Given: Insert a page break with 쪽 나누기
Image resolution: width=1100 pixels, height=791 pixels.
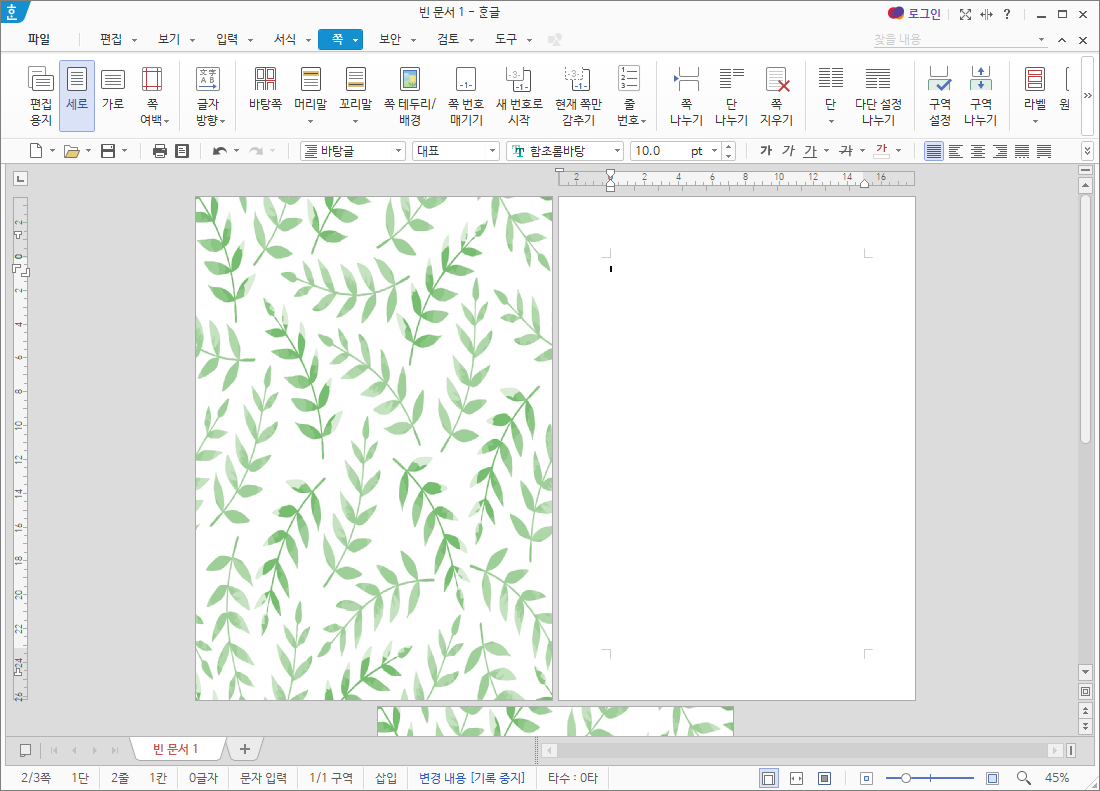Looking at the screenshot, I should pos(686,95).
